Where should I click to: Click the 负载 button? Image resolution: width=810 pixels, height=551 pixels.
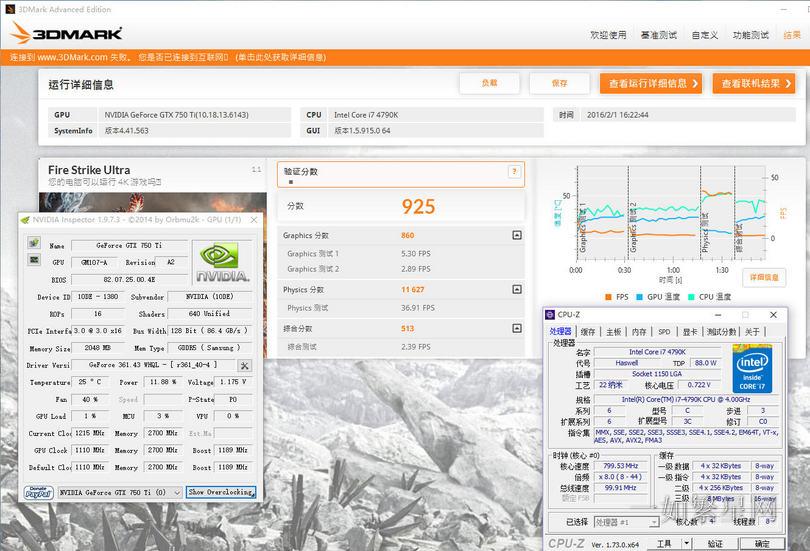pos(489,83)
